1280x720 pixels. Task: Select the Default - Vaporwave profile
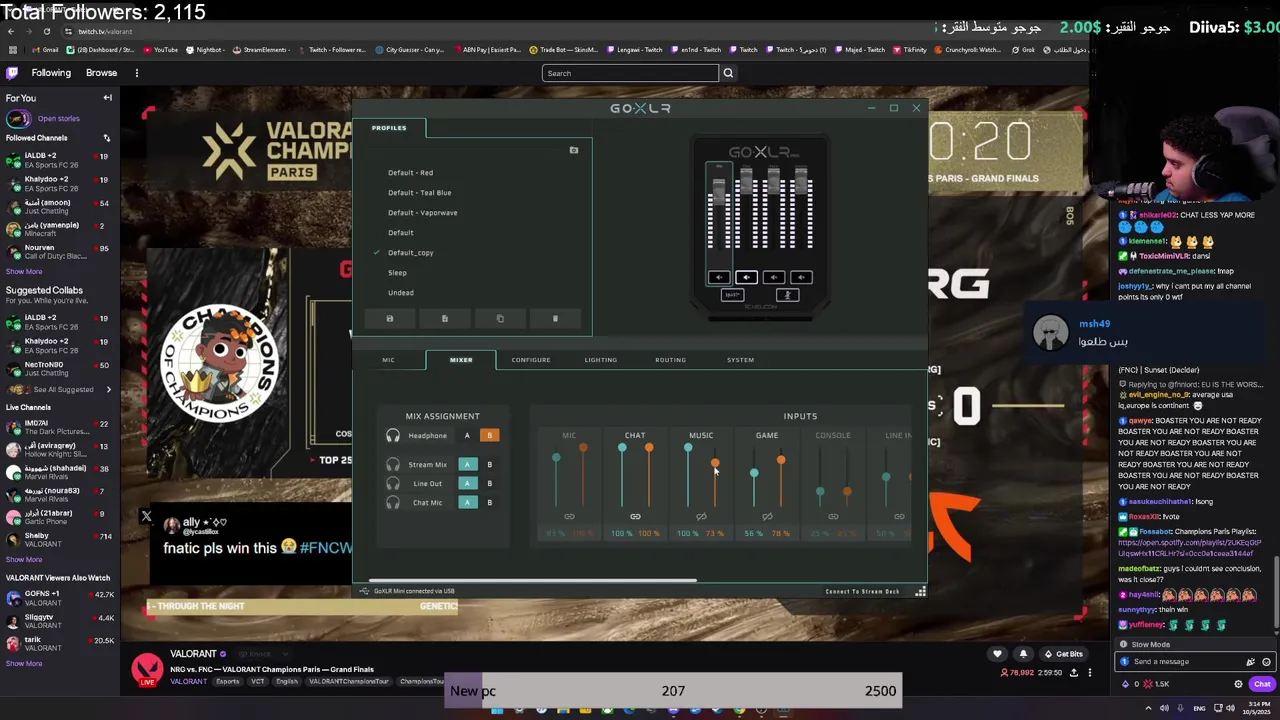pyautogui.click(x=422, y=213)
